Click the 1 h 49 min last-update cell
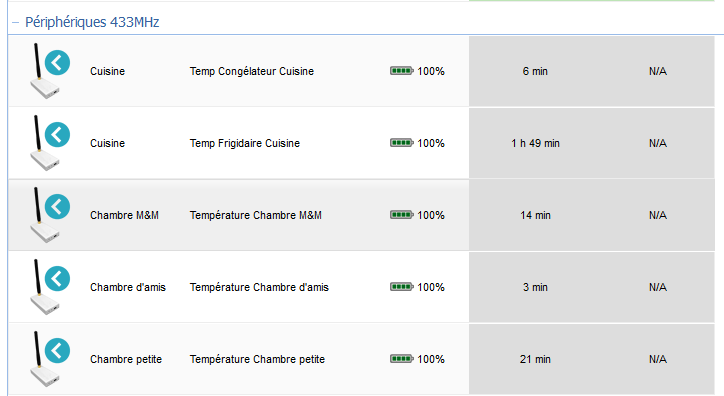The width and height of the screenshot is (724, 396). coord(535,143)
